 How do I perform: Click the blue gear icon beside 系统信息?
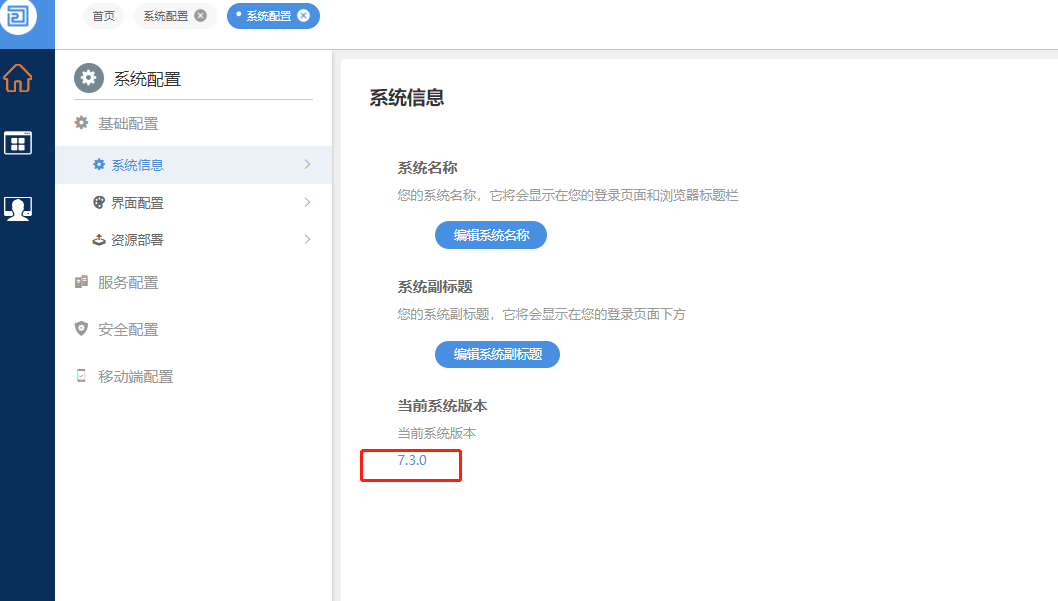click(99, 165)
